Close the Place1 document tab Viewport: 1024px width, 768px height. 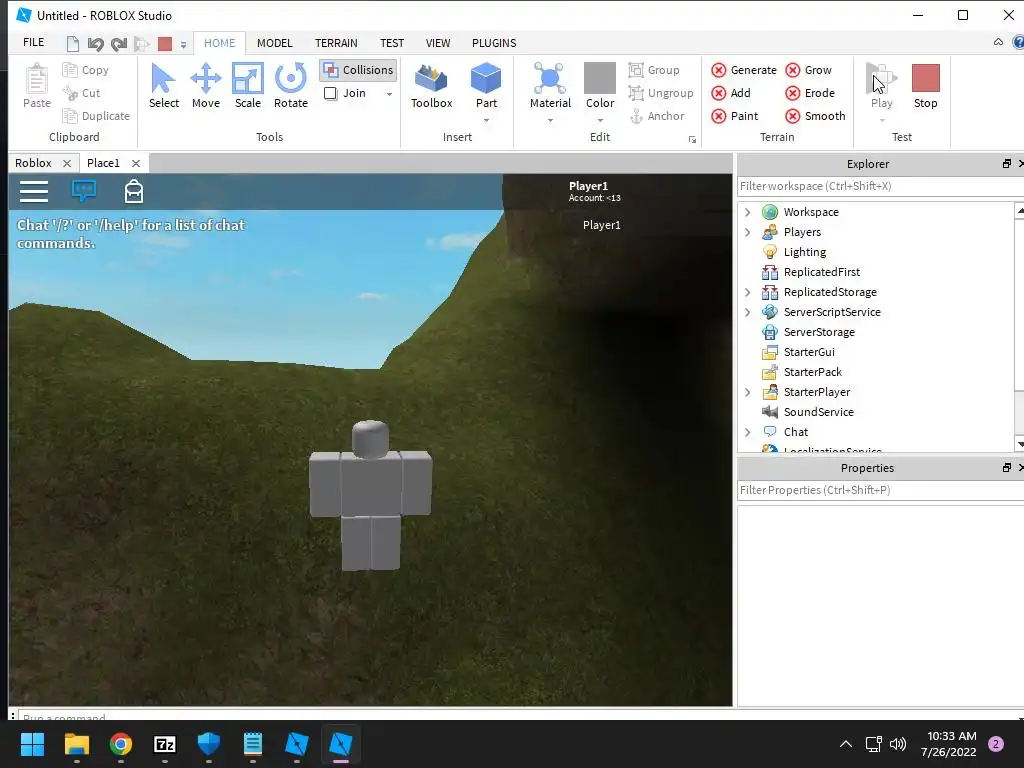pos(136,163)
